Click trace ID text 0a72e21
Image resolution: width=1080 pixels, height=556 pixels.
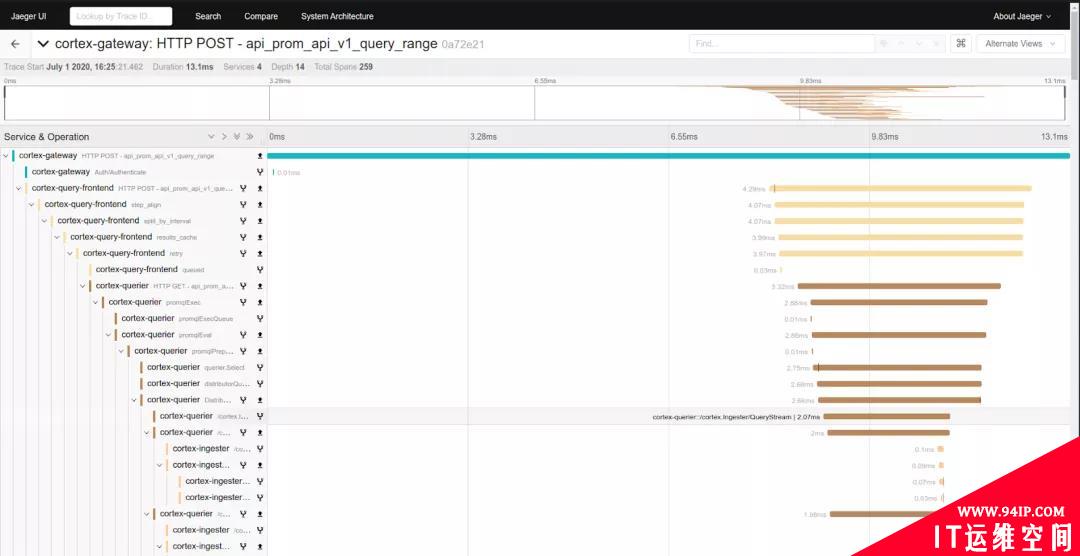pyautogui.click(x=463, y=44)
